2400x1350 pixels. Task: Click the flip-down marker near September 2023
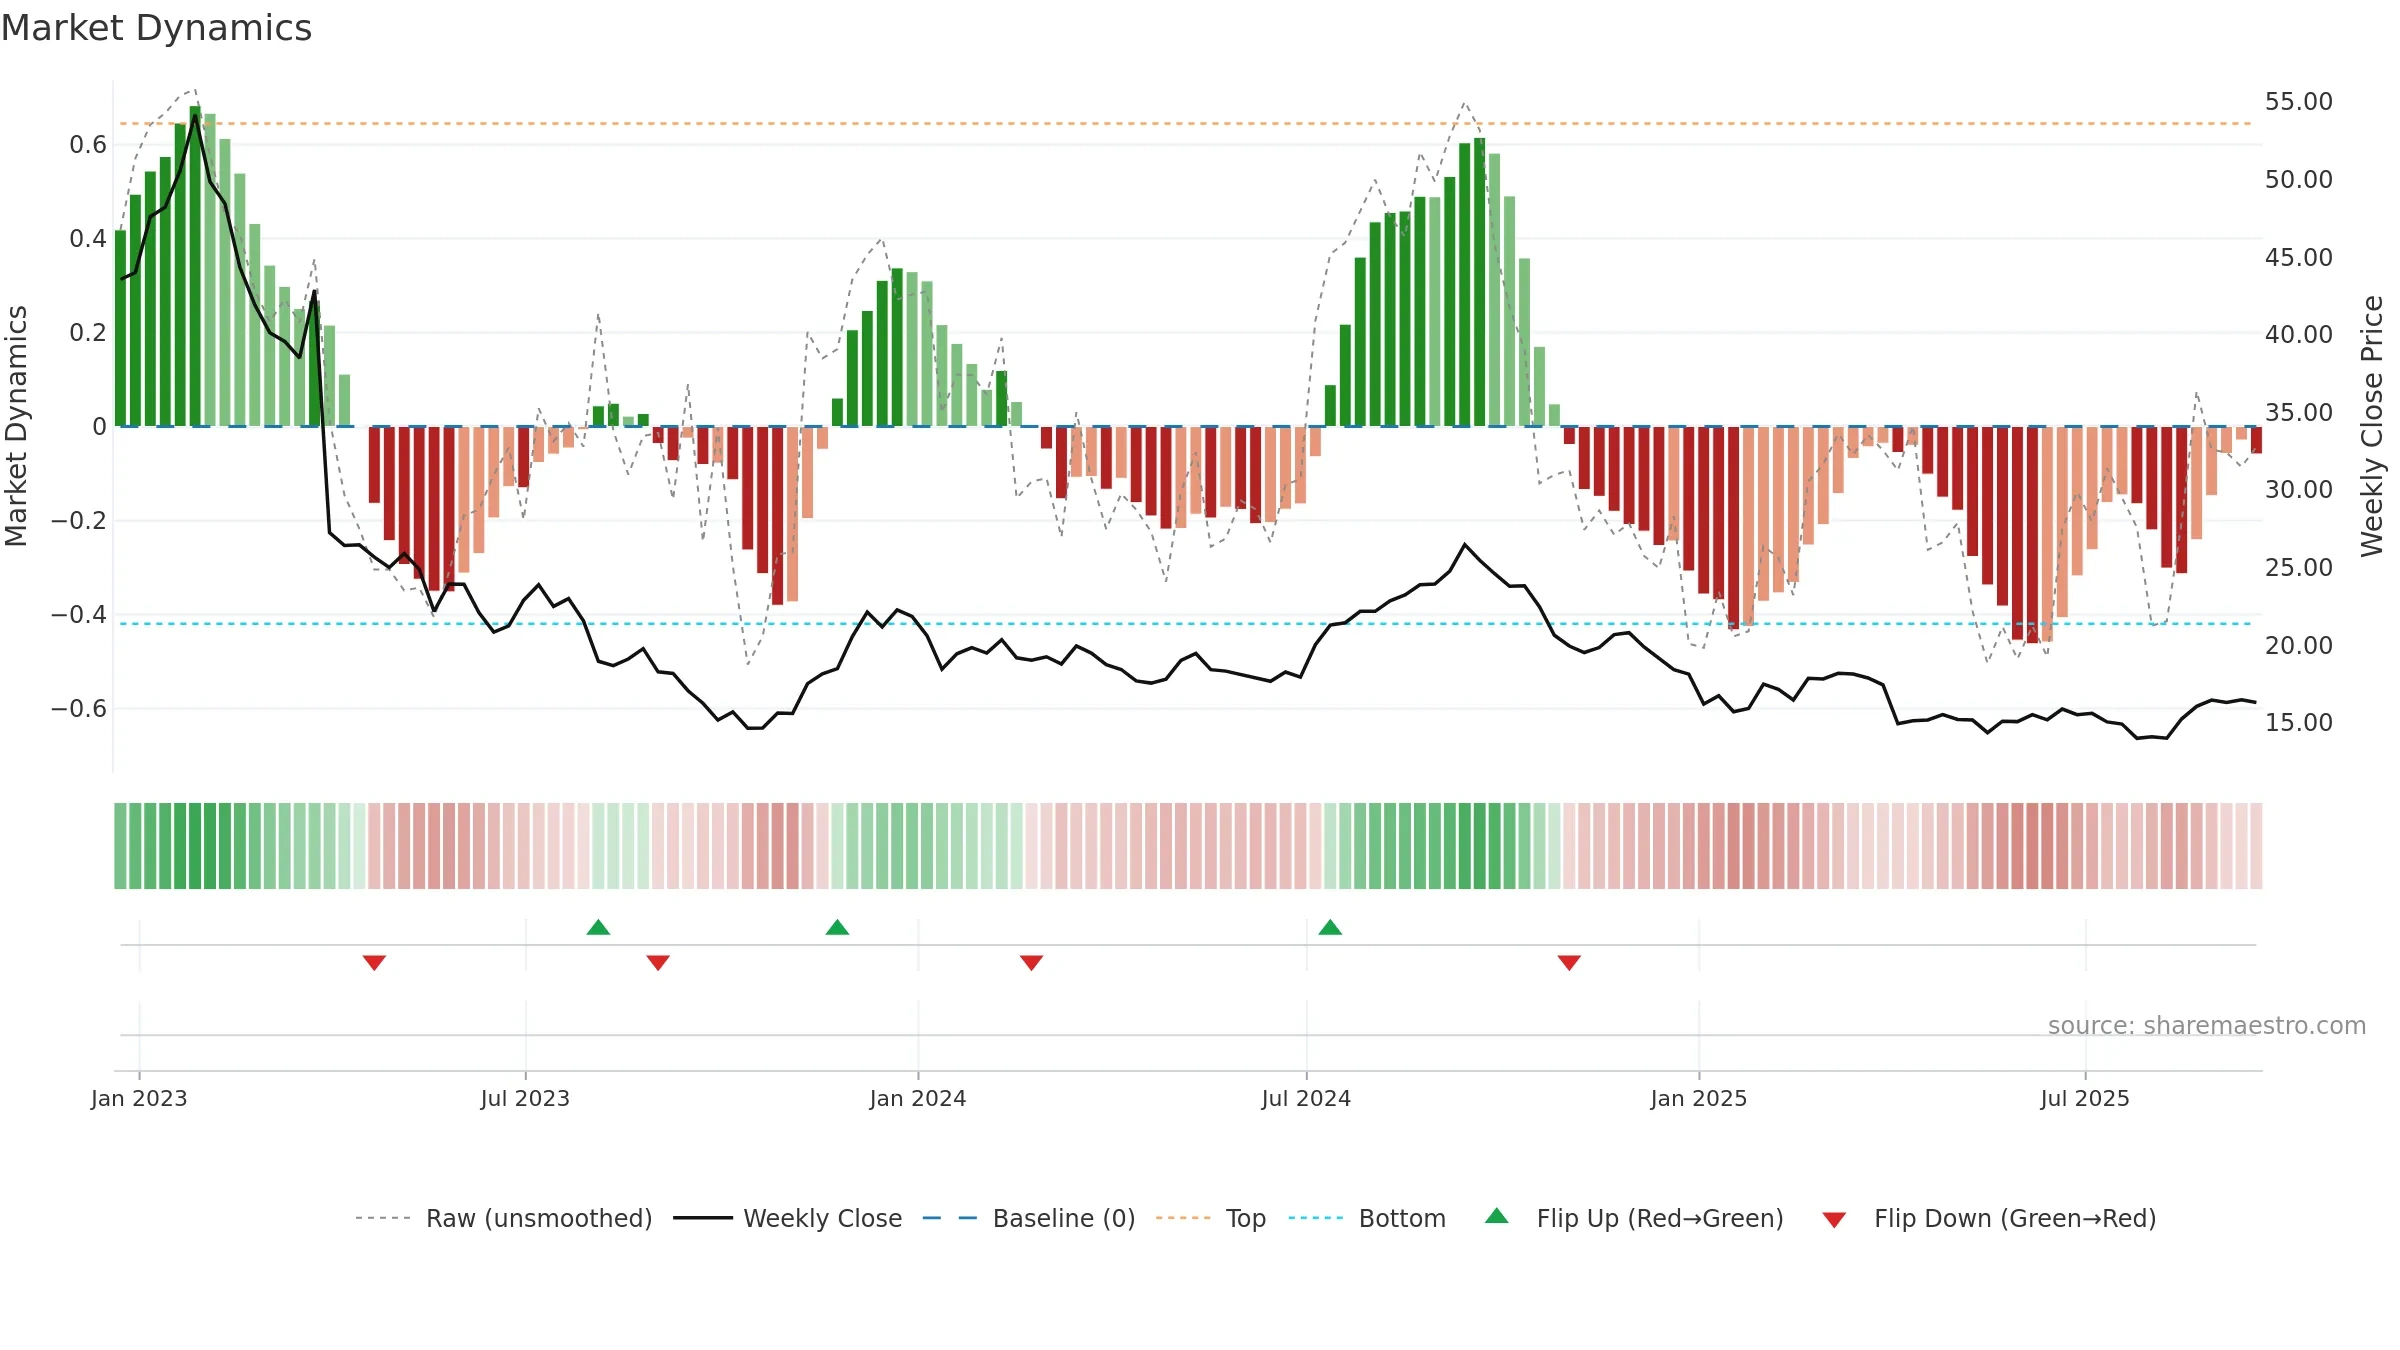[x=658, y=962]
